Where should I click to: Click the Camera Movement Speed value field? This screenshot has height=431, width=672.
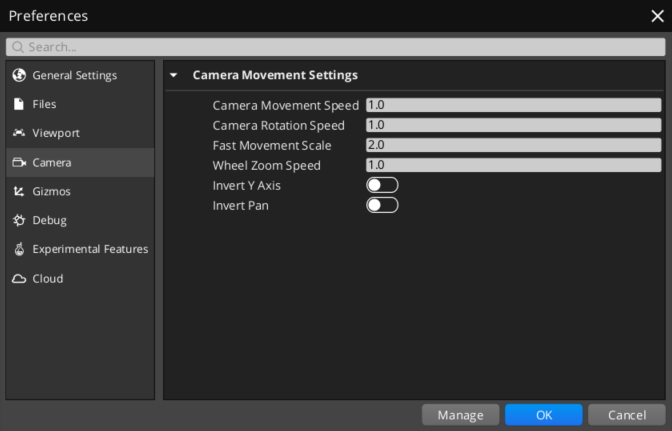513,105
